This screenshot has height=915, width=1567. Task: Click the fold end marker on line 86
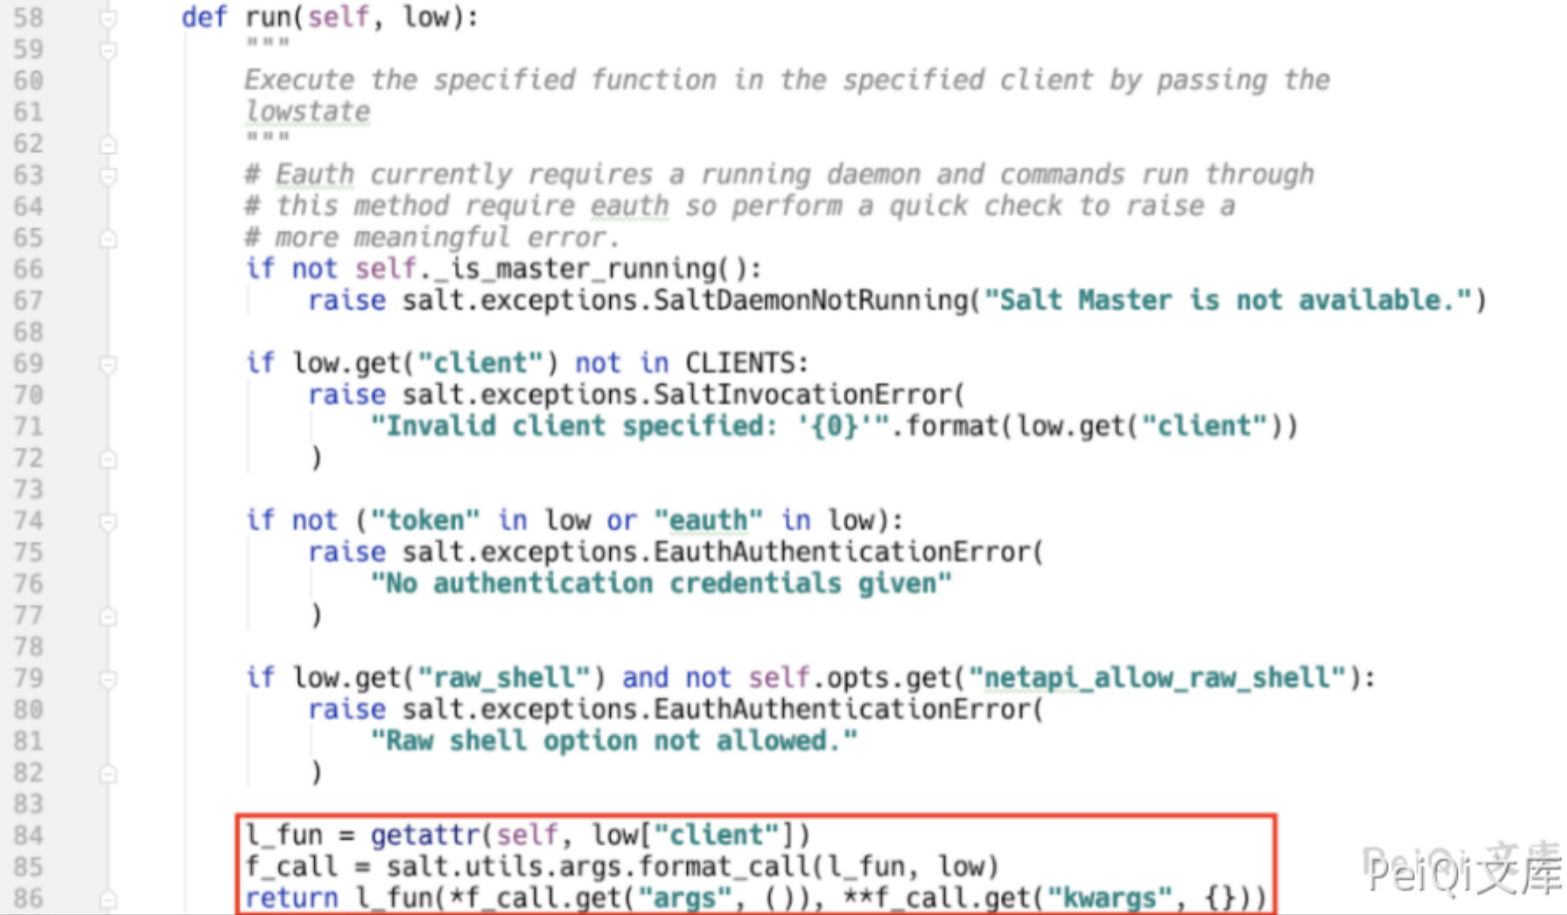[108, 900]
